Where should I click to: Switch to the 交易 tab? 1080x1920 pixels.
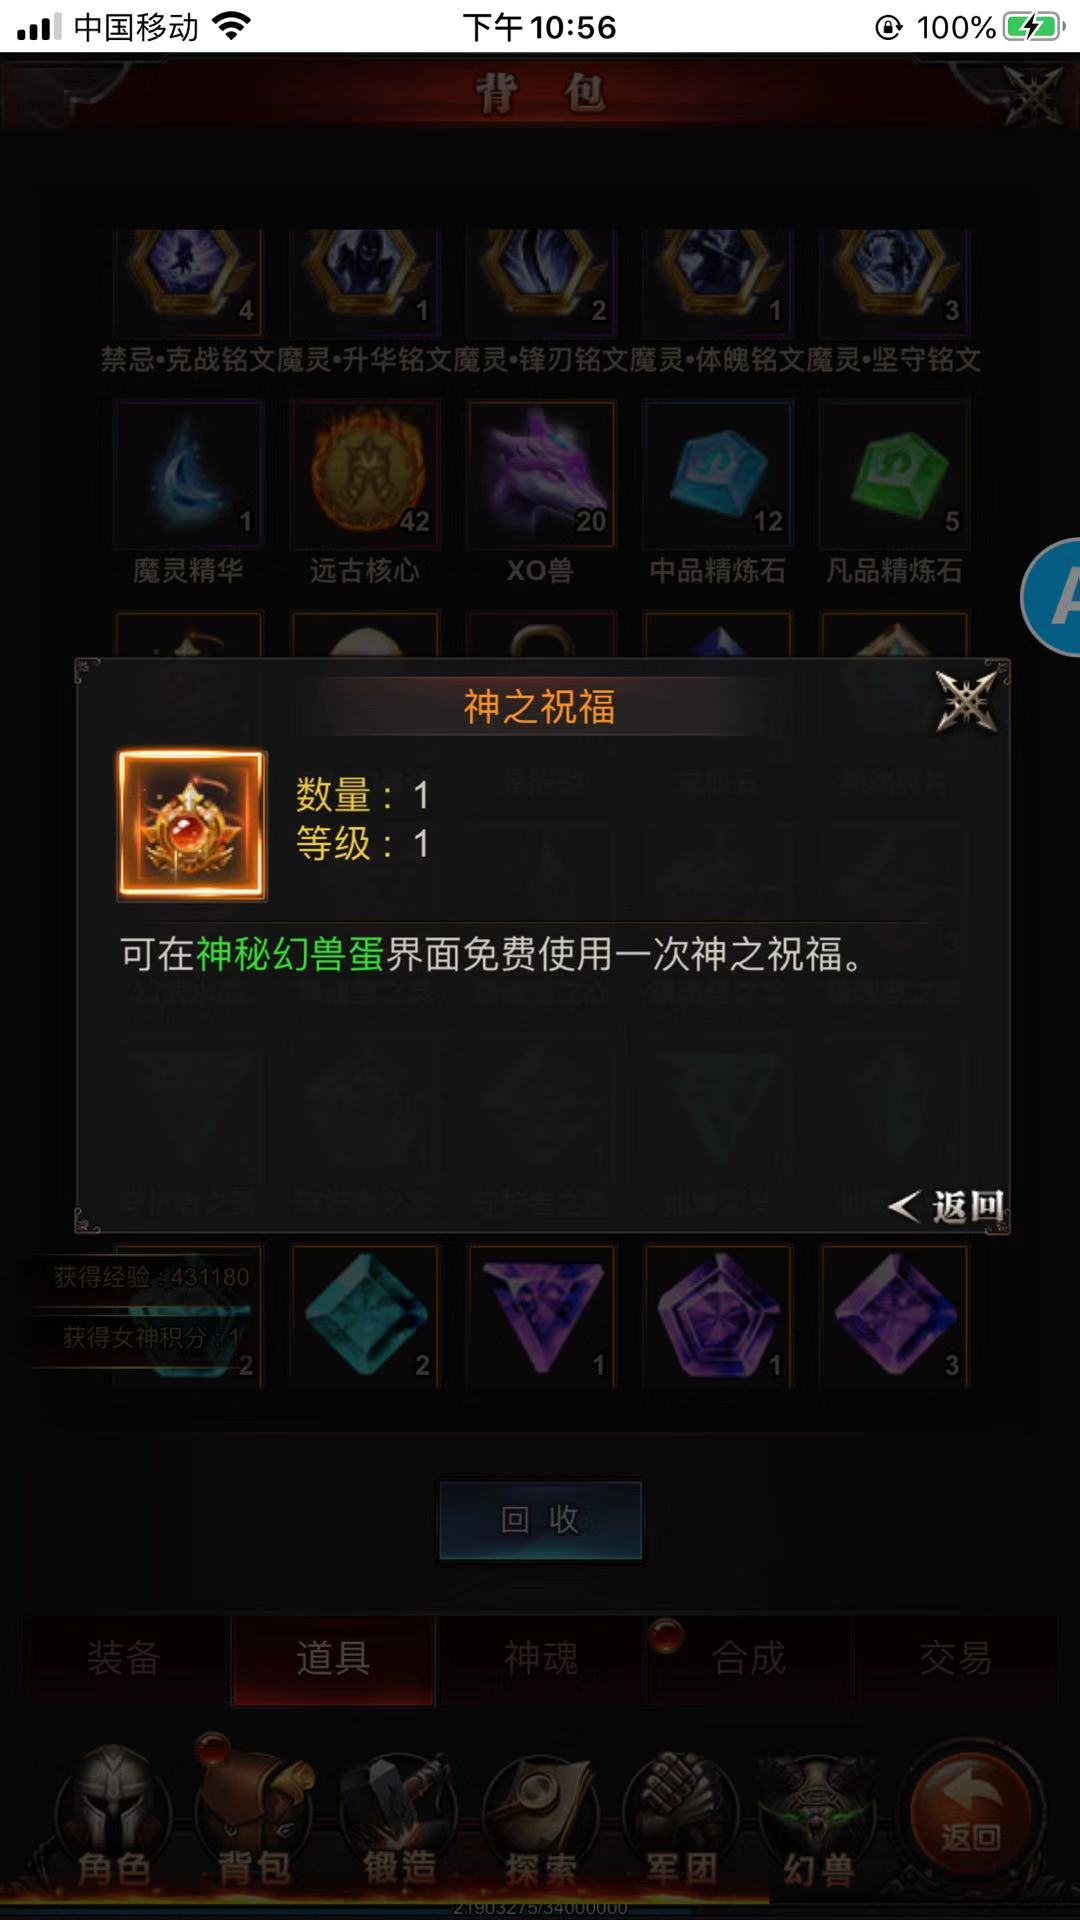[x=956, y=1659]
